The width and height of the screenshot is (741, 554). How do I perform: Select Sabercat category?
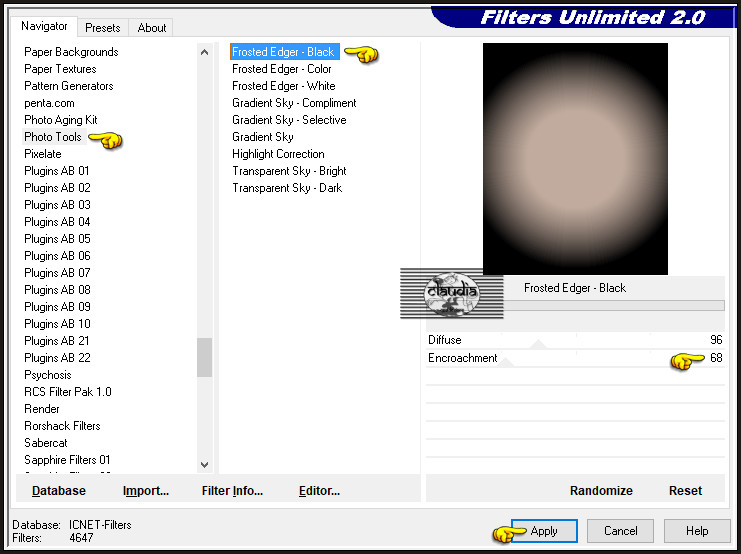[45, 443]
